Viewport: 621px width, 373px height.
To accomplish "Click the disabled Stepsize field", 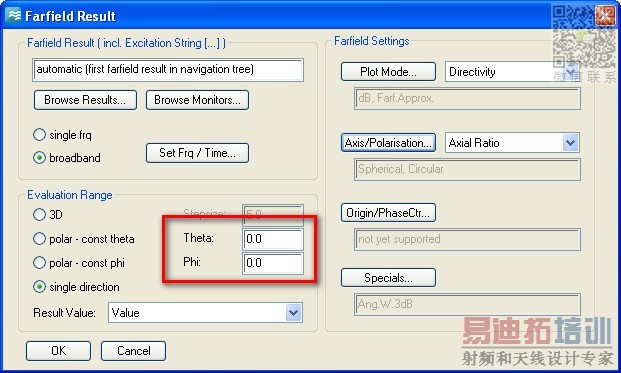I will click(x=273, y=215).
